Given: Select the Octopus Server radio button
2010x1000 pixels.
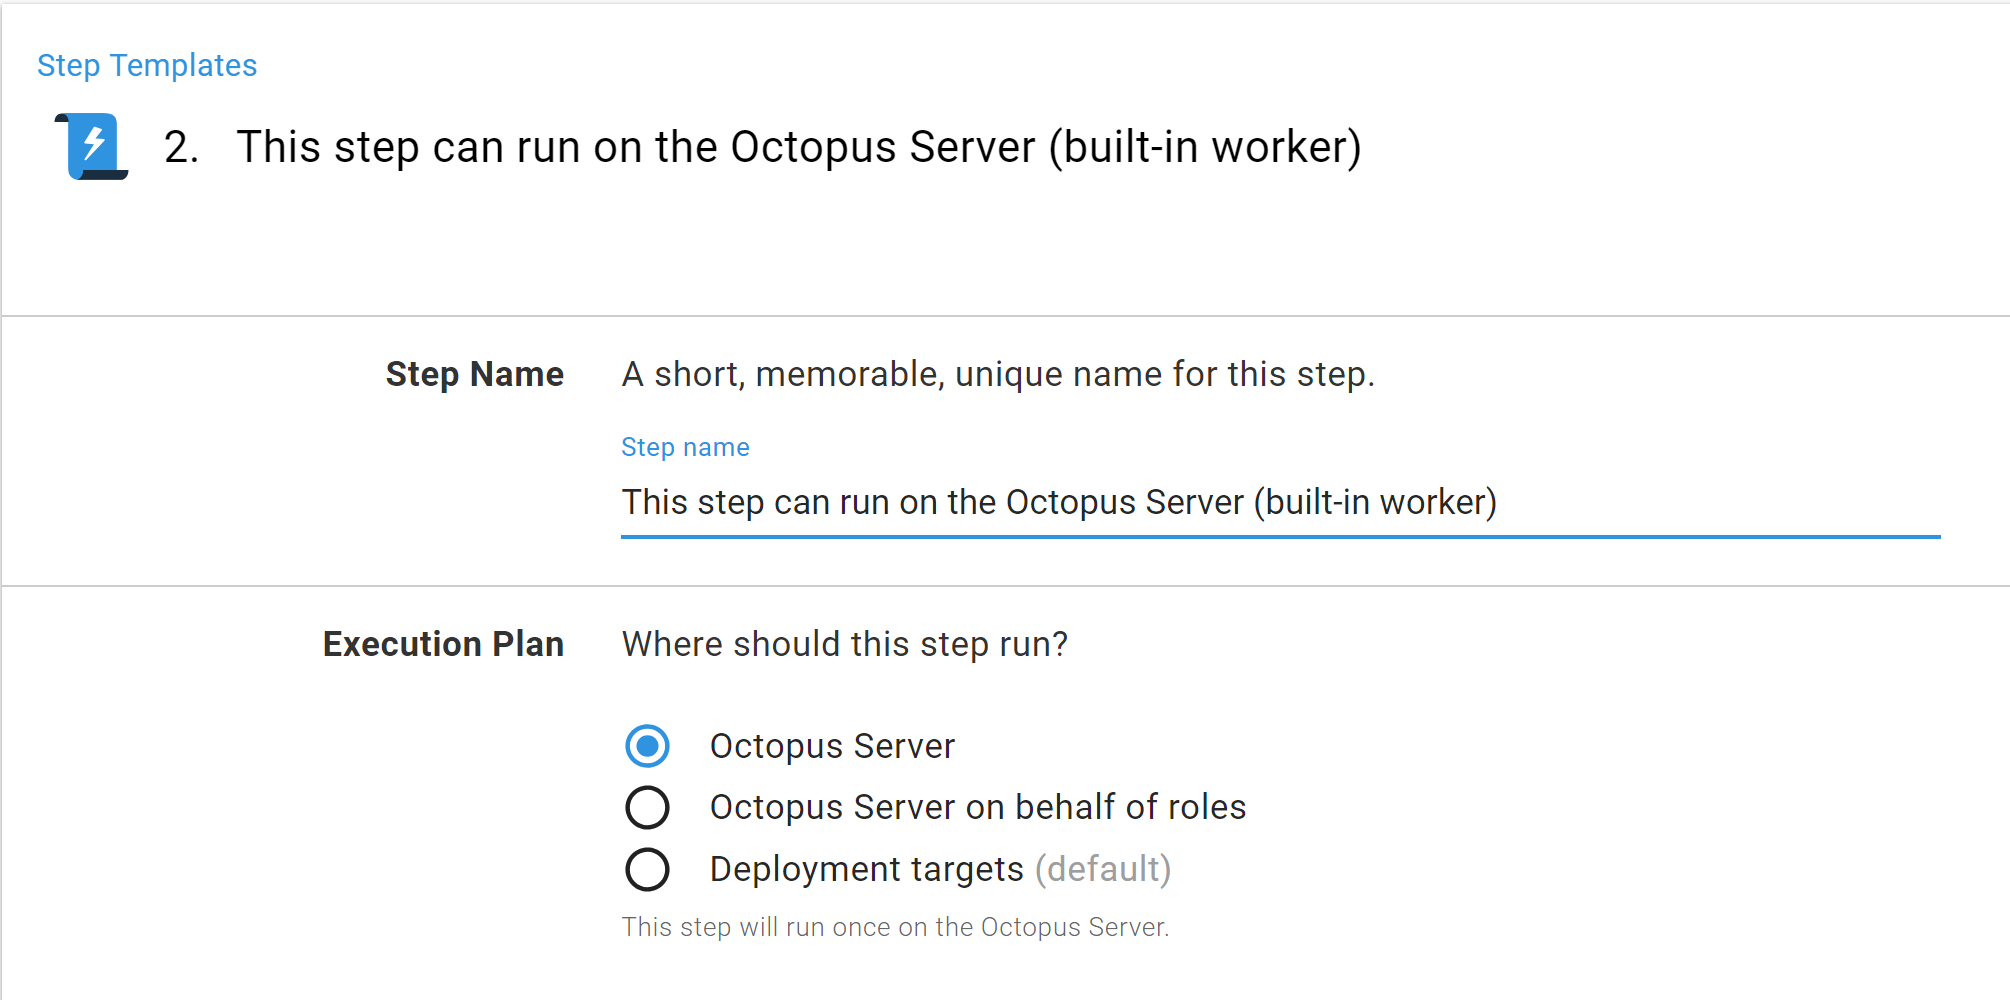Looking at the screenshot, I should click(x=647, y=745).
